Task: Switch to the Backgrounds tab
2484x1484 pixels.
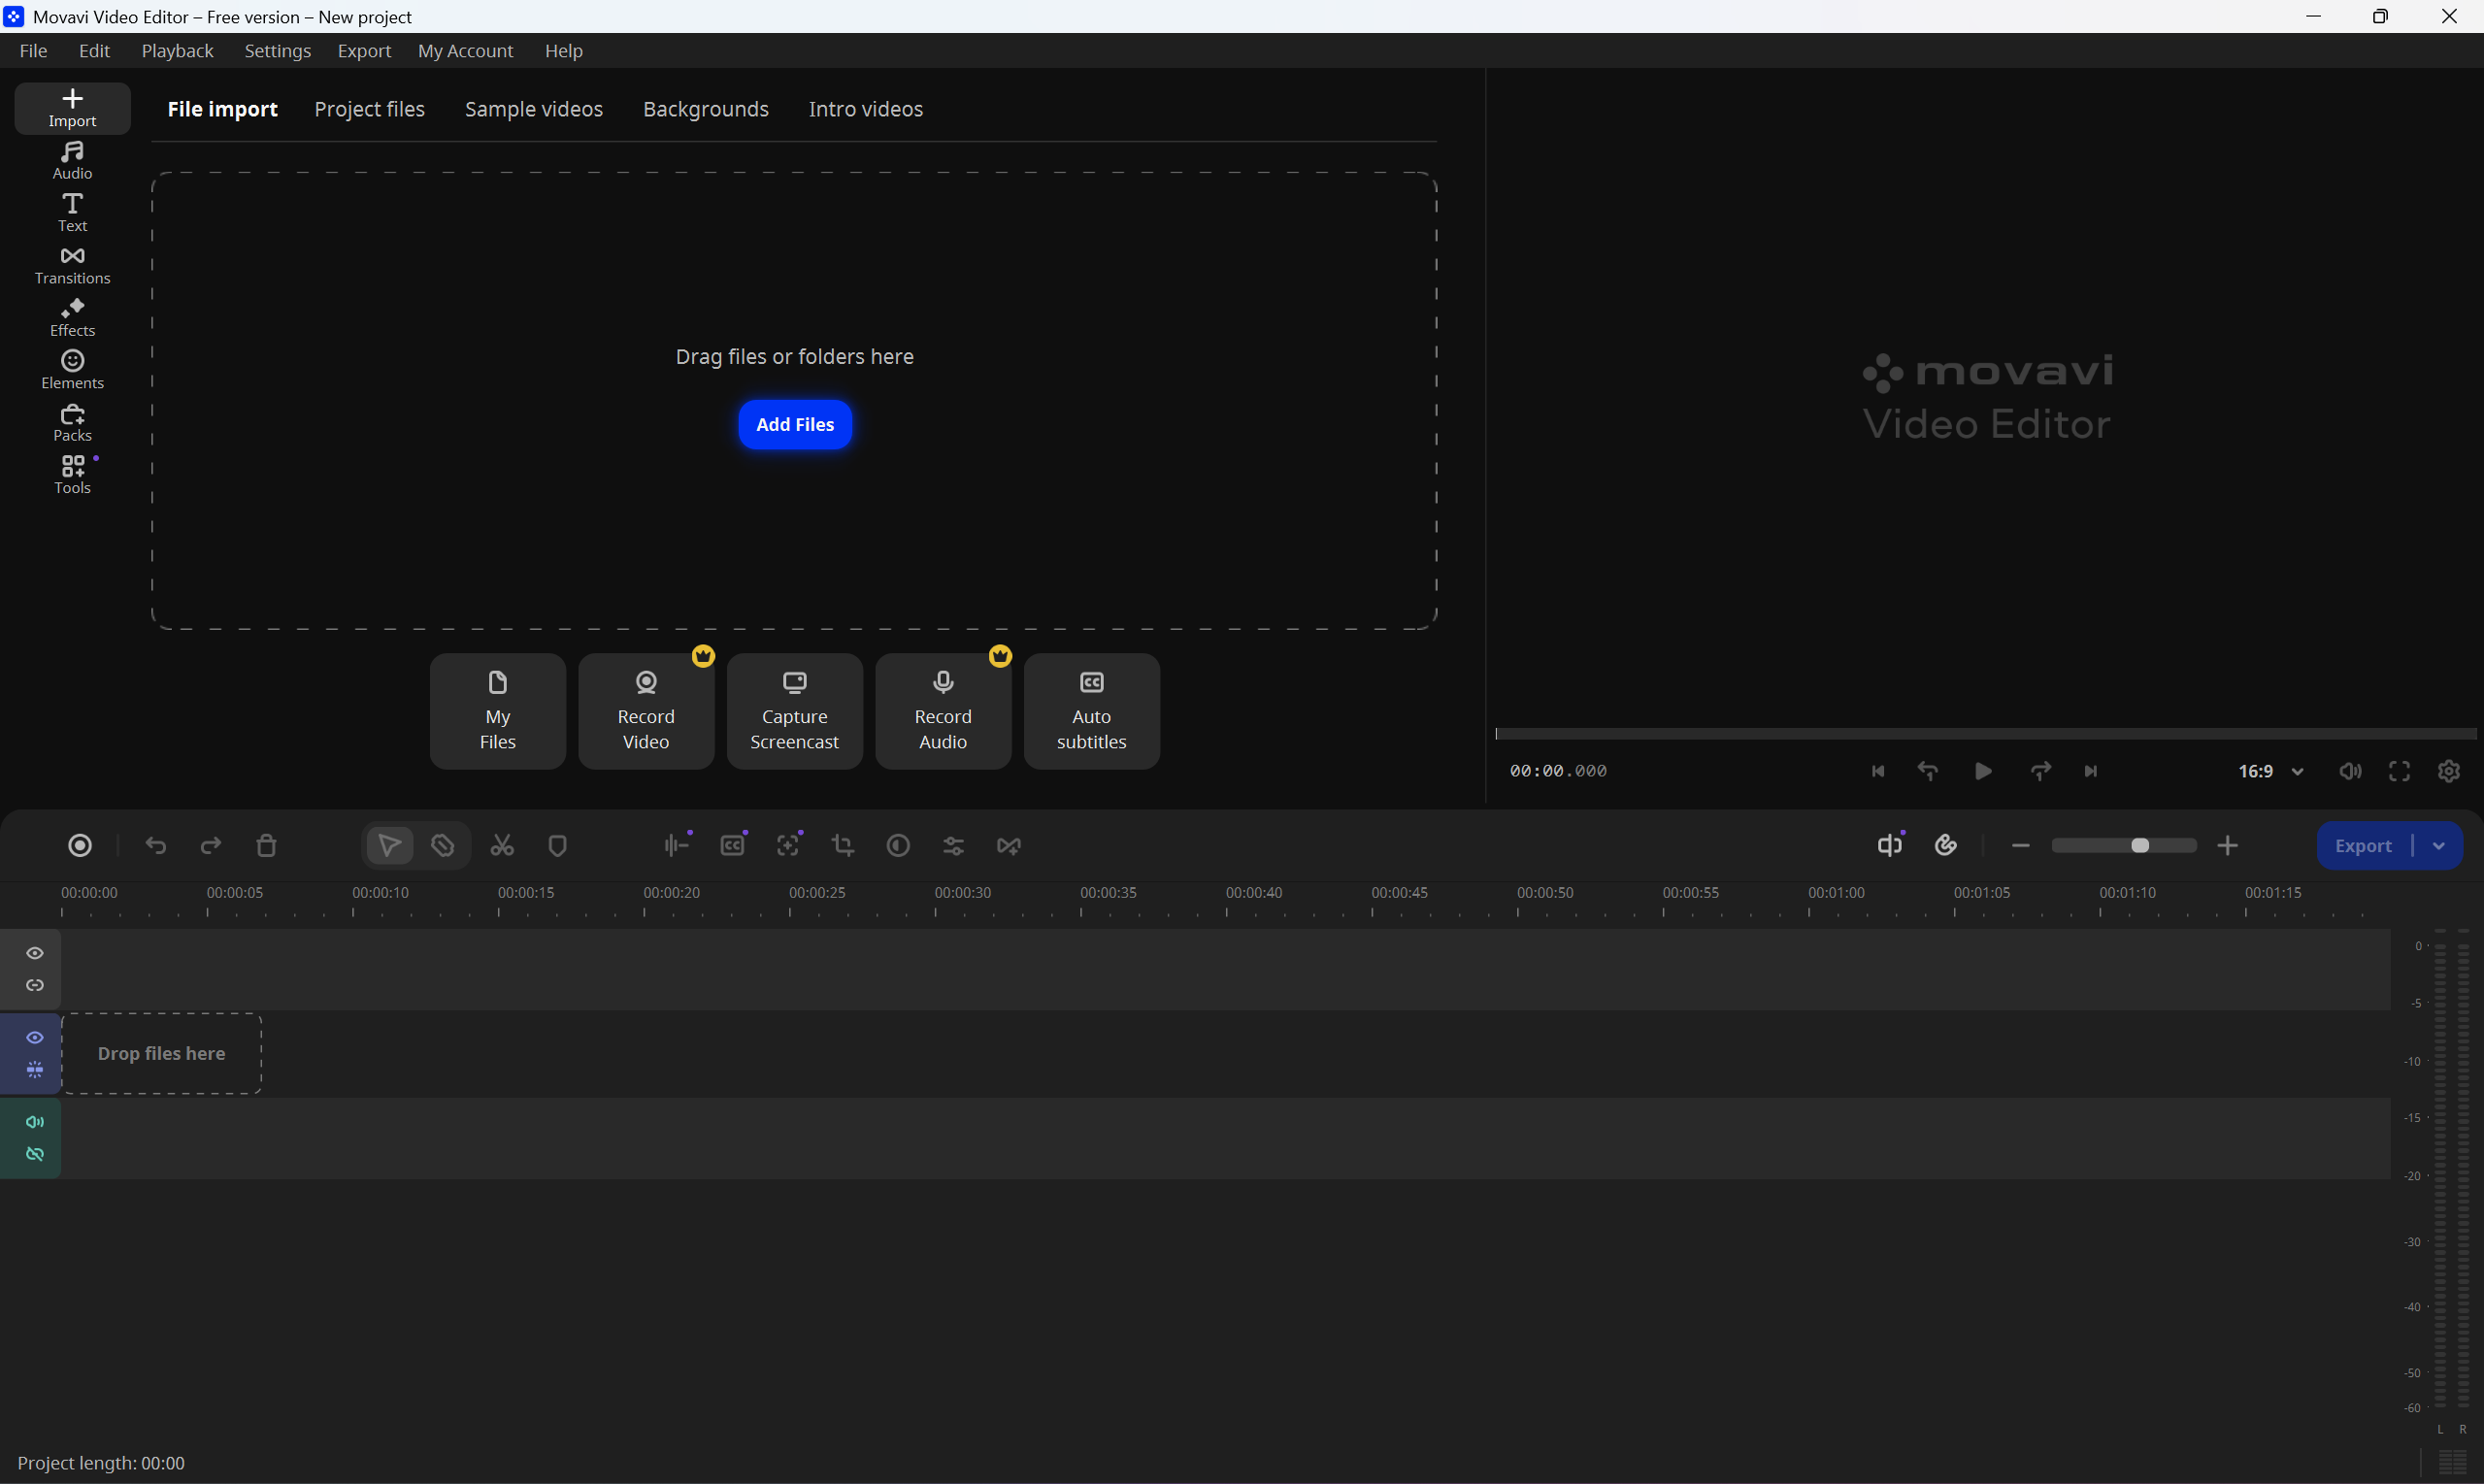Action: click(705, 109)
